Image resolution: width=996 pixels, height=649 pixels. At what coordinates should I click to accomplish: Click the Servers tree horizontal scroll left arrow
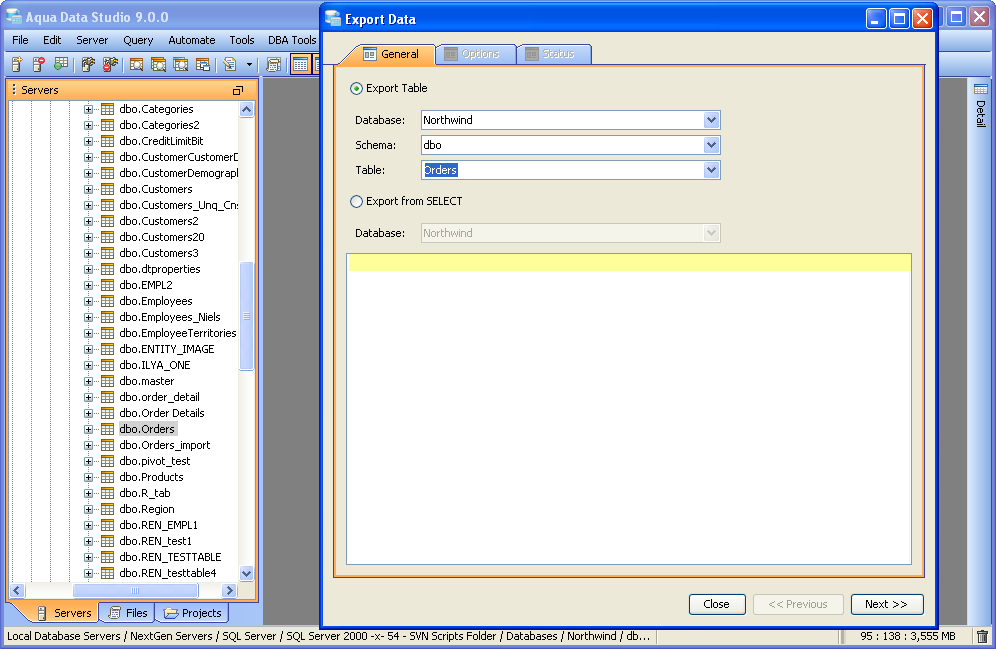(17, 590)
